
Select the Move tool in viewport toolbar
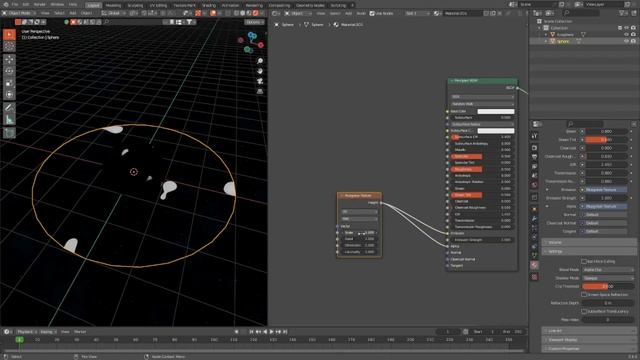tap(9, 60)
